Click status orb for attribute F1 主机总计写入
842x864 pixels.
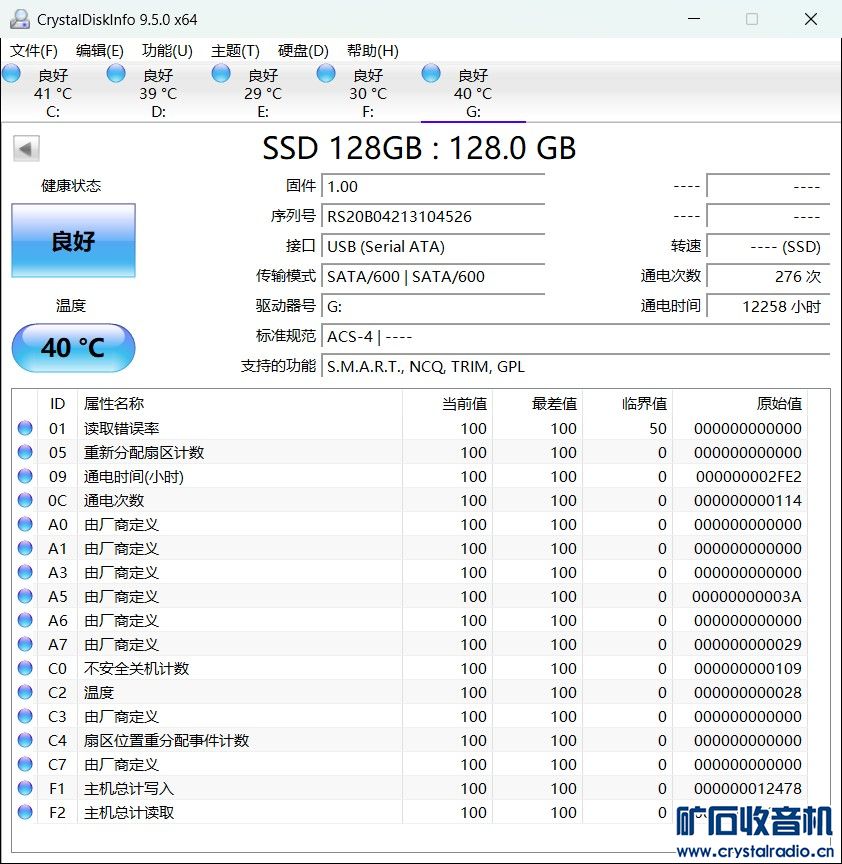[x=25, y=789]
